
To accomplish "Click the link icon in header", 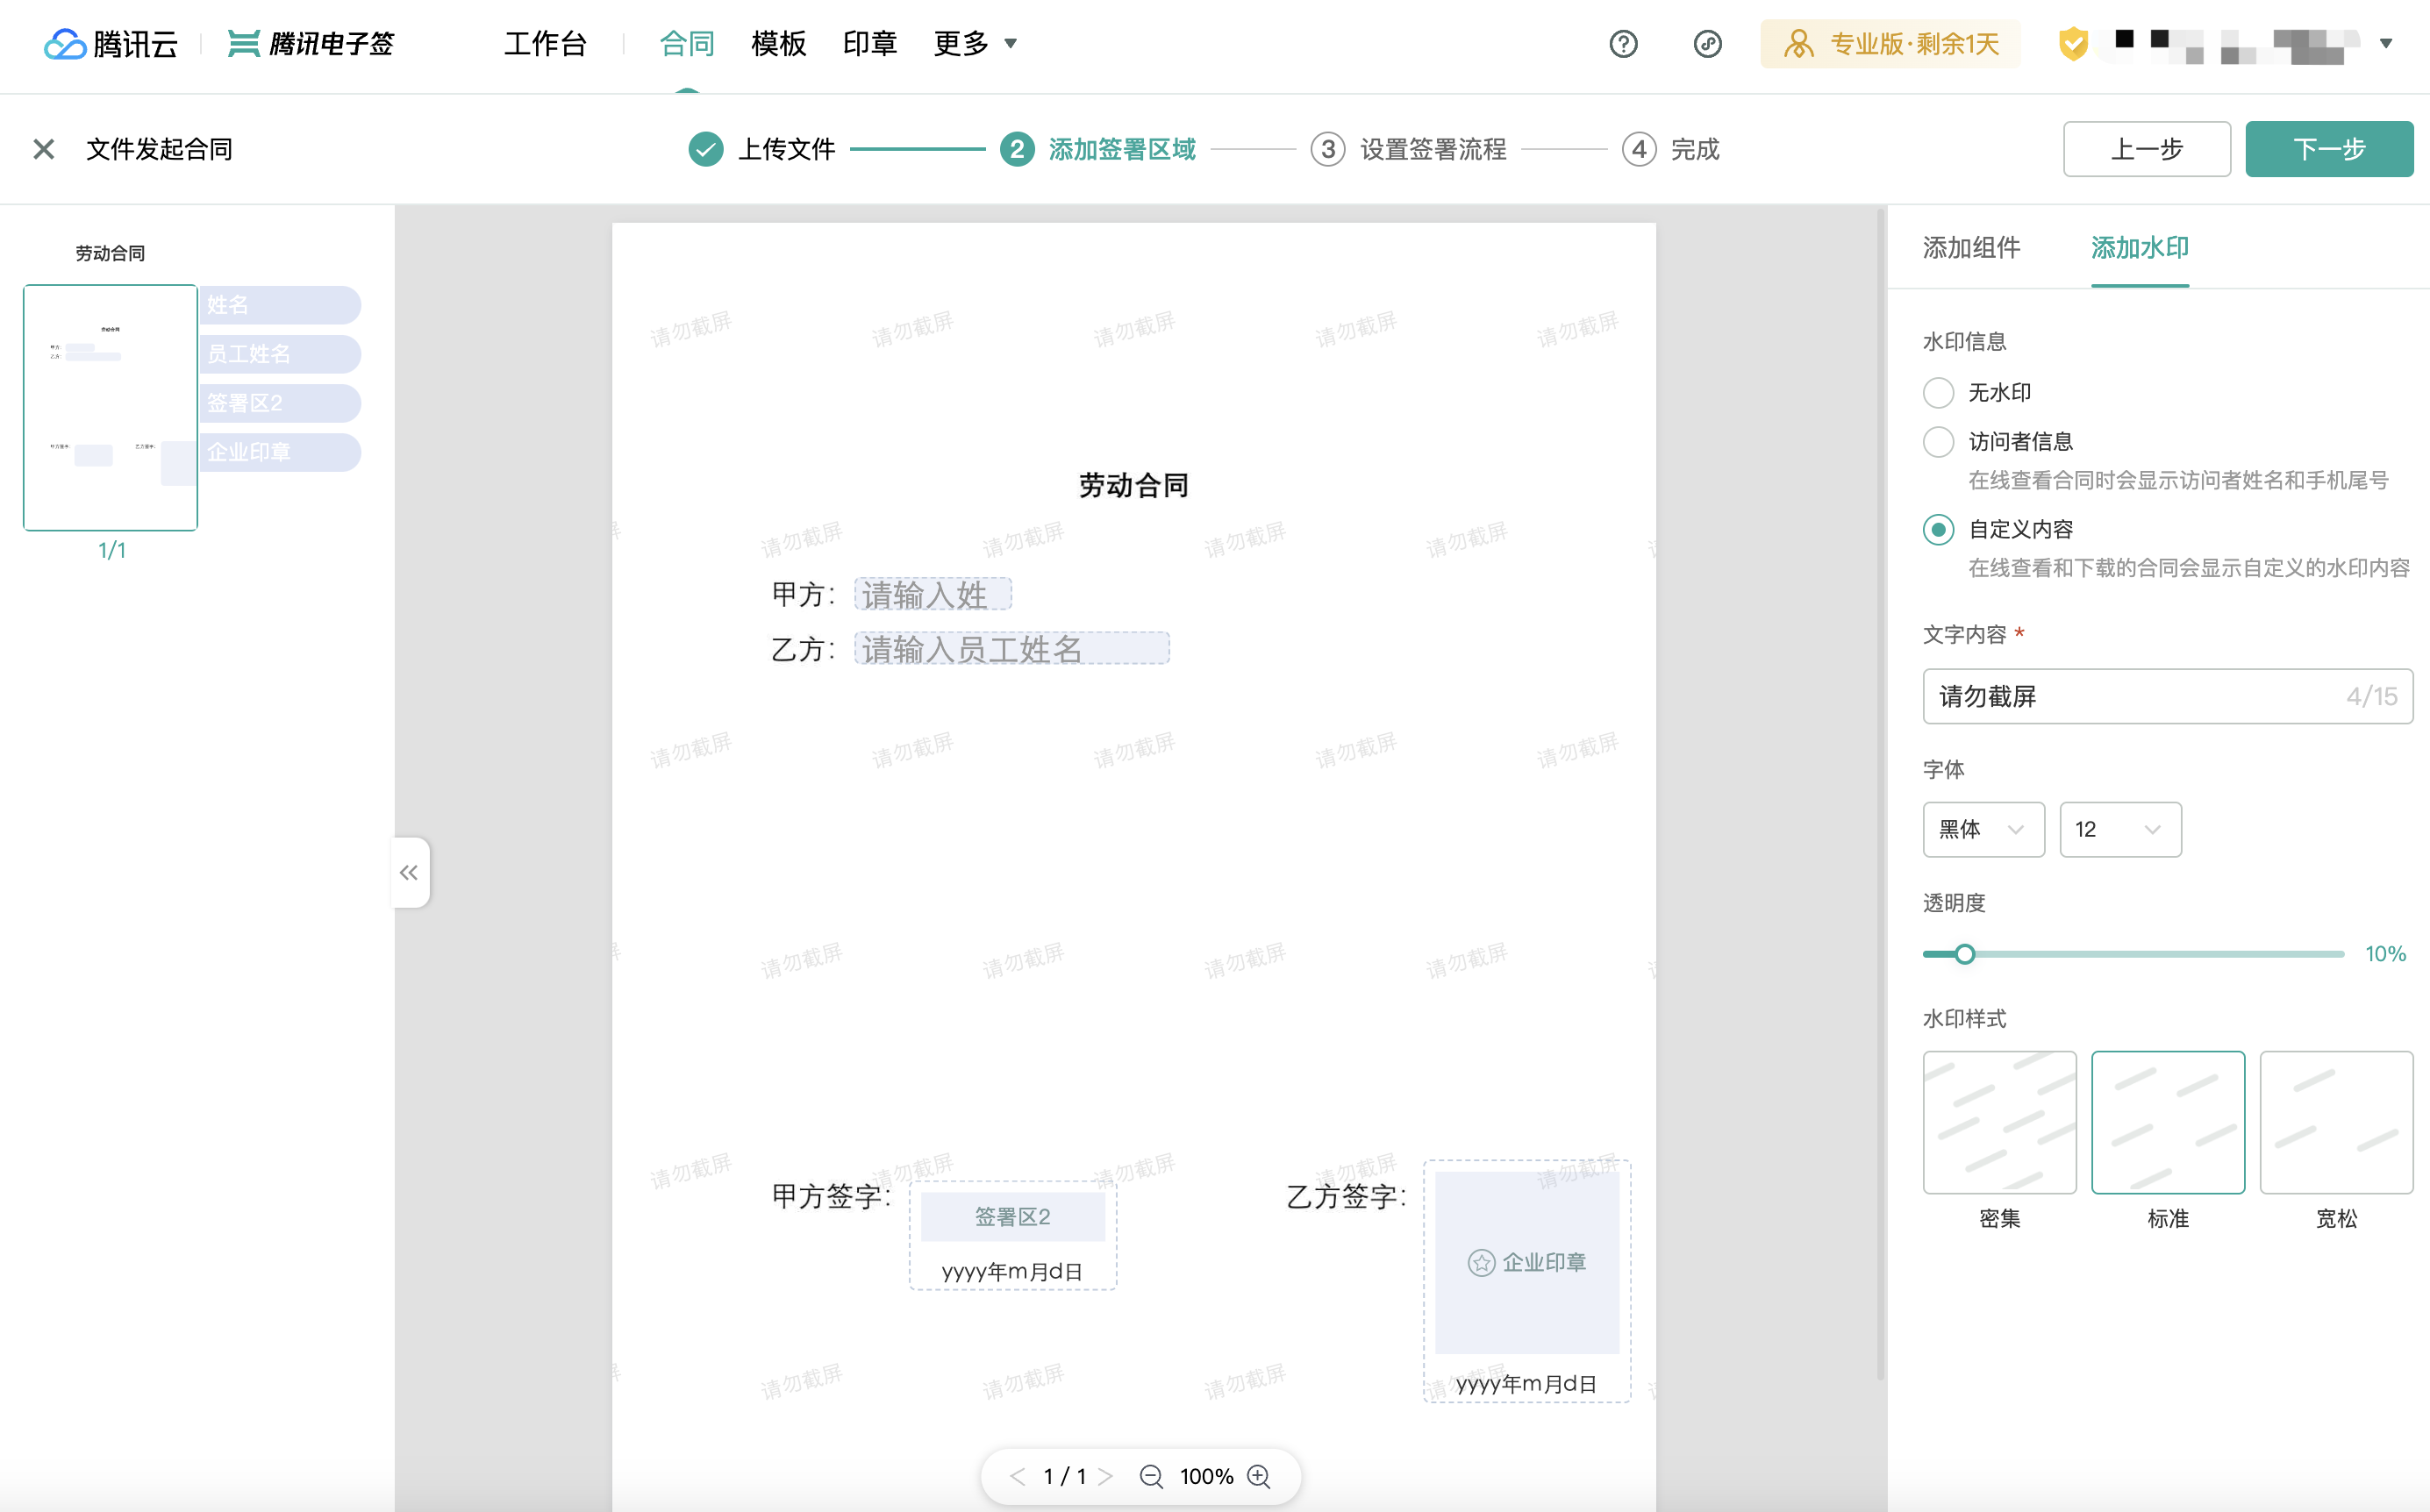I will [x=1707, y=44].
